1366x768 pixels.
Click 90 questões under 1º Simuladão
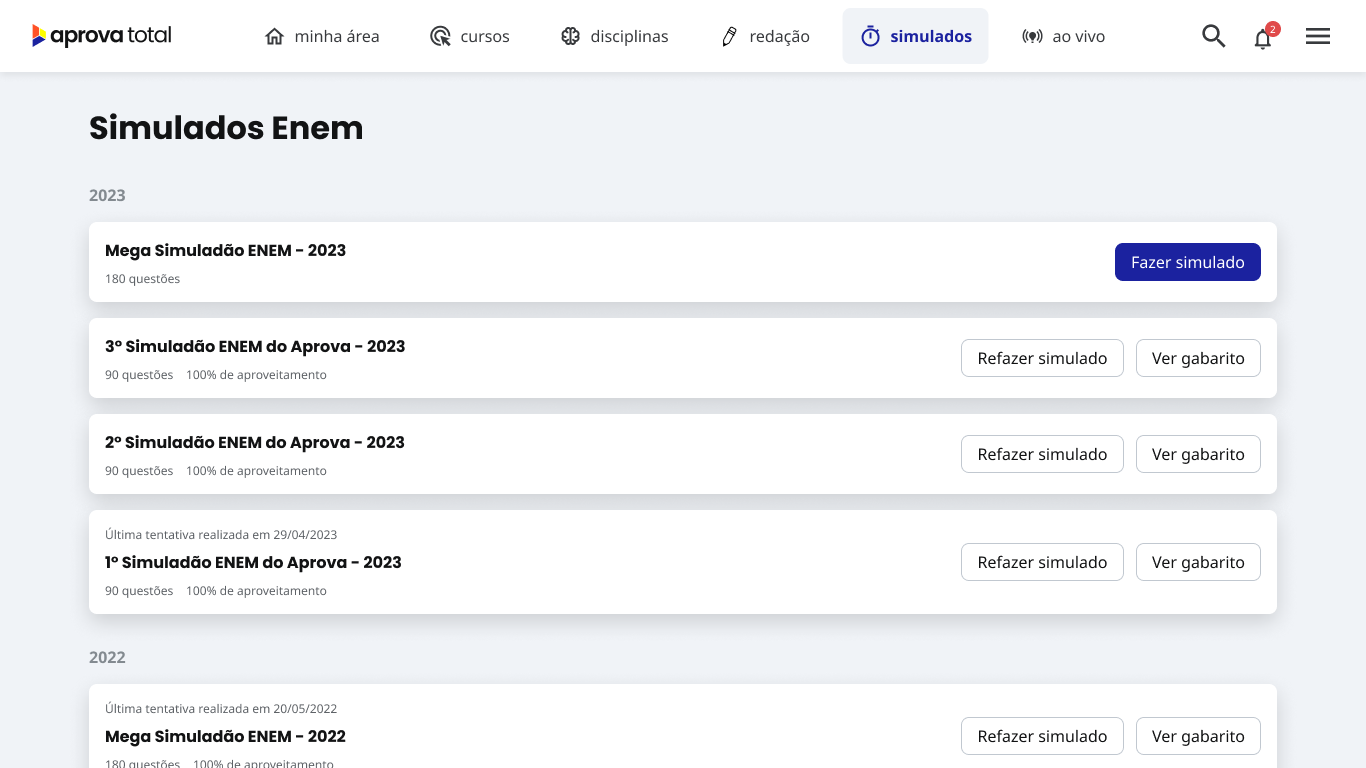point(139,591)
